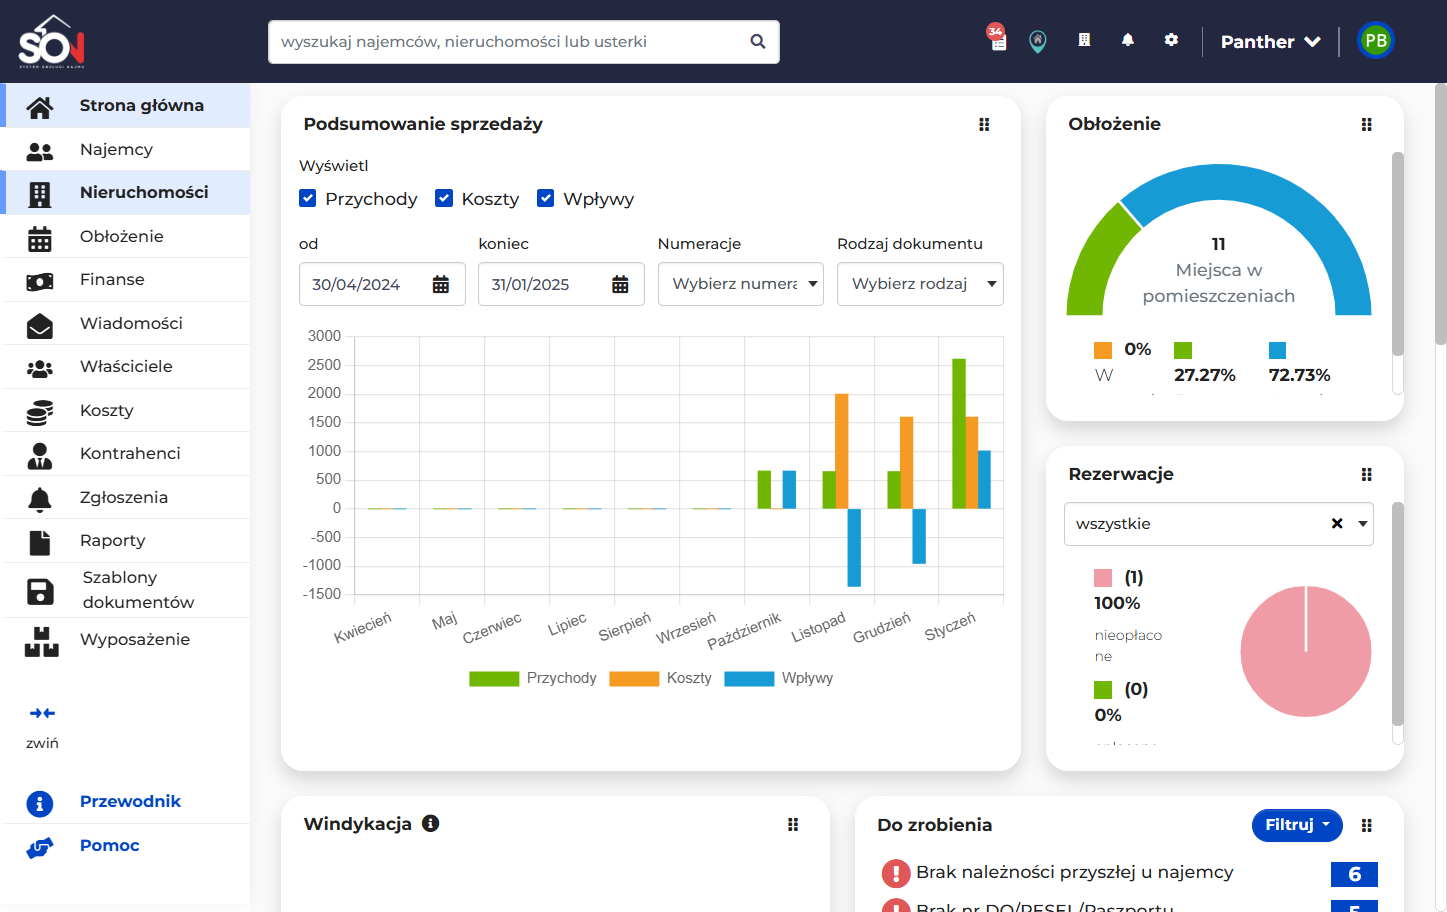The image size is (1447, 912).
Task: Open the Rezerwacje 'wszystkie' dropdown arrow
Action: pyautogui.click(x=1362, y=524)
